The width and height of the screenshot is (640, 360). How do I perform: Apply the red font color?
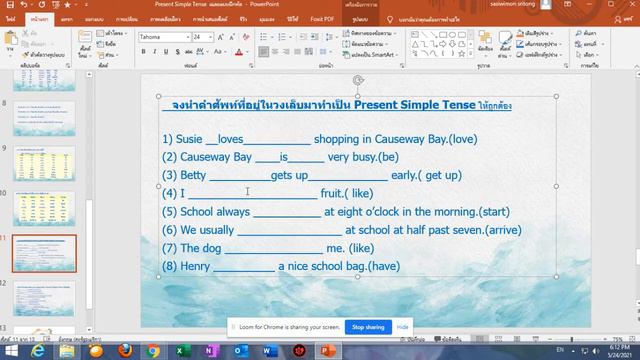[x=239, y=52]
